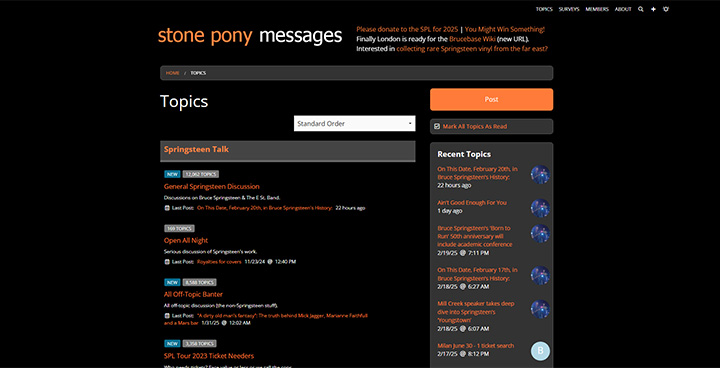Click NEW badge above General Springsteen Discussion
Image resolution: width=720 pixels, height=368 pixels.
[x=172, y=174]
